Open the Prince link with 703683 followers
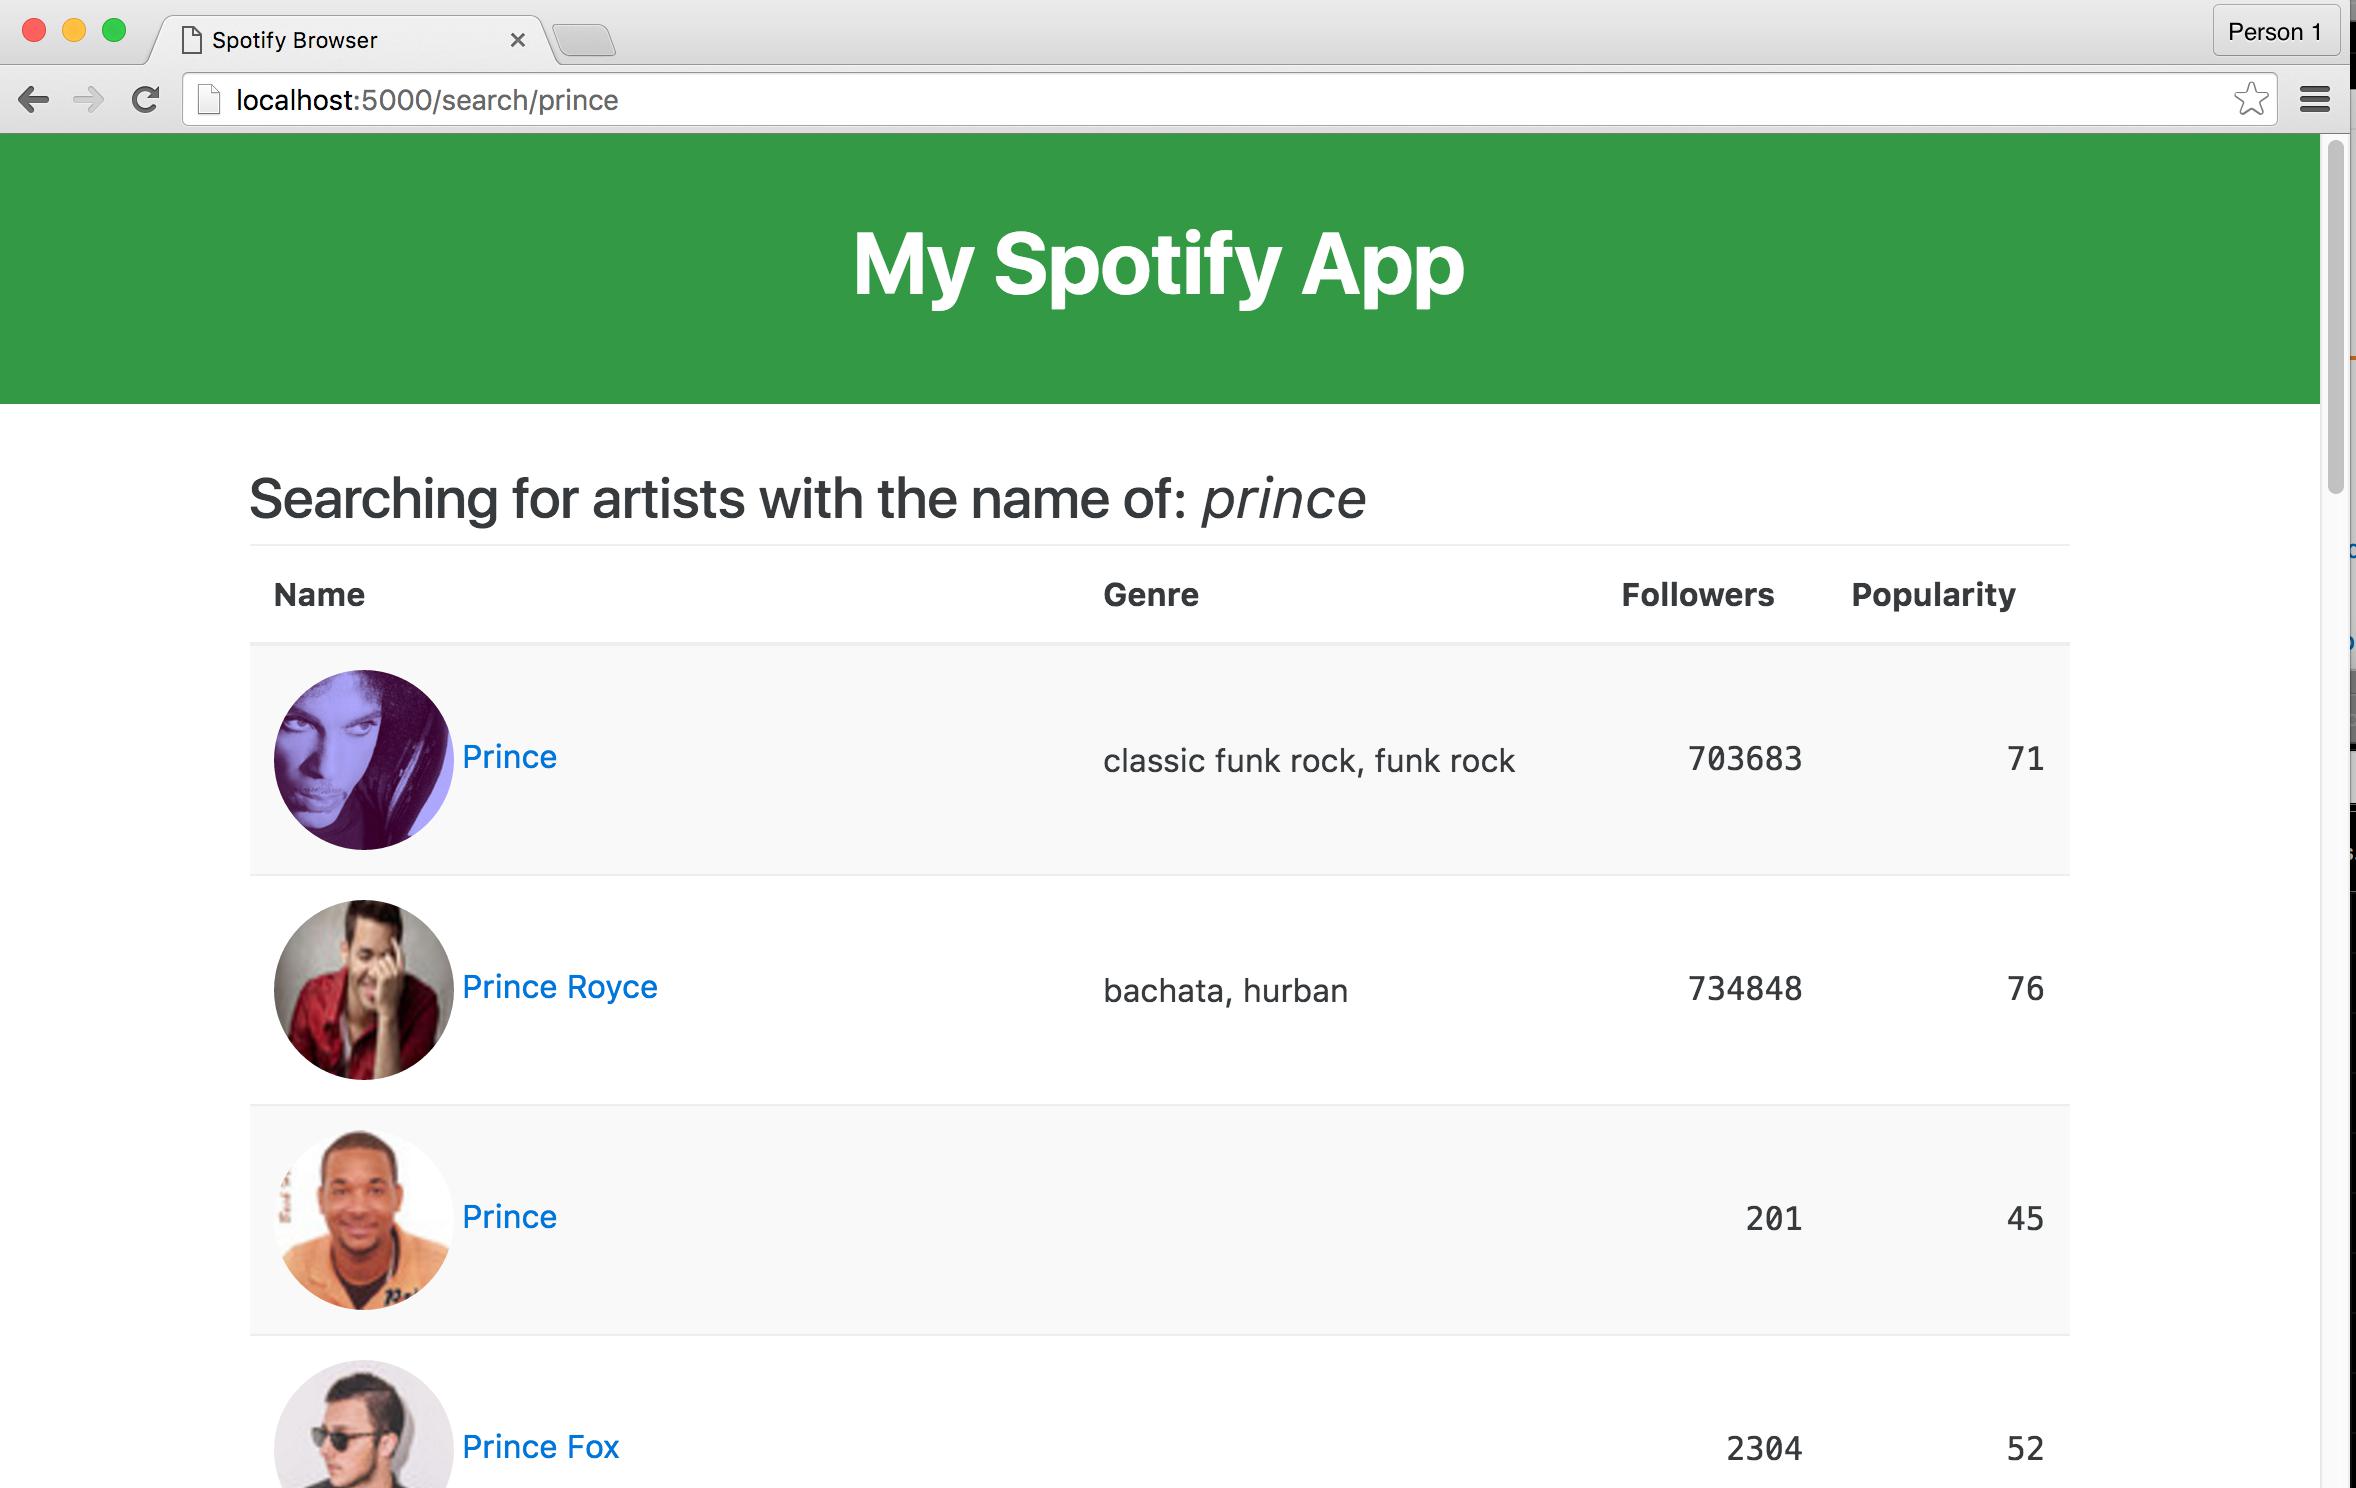The width and height of the screenshot is (2356, 1488). (x=509, y=757)
